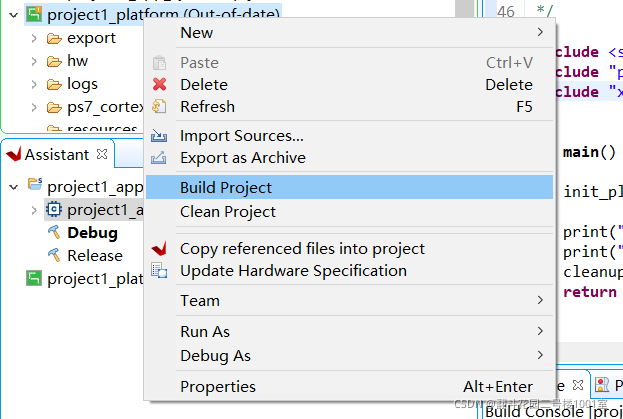This screenshot has width=623, height=419.
Task: Choose Refresh menu entry
Action: (349, 106)
